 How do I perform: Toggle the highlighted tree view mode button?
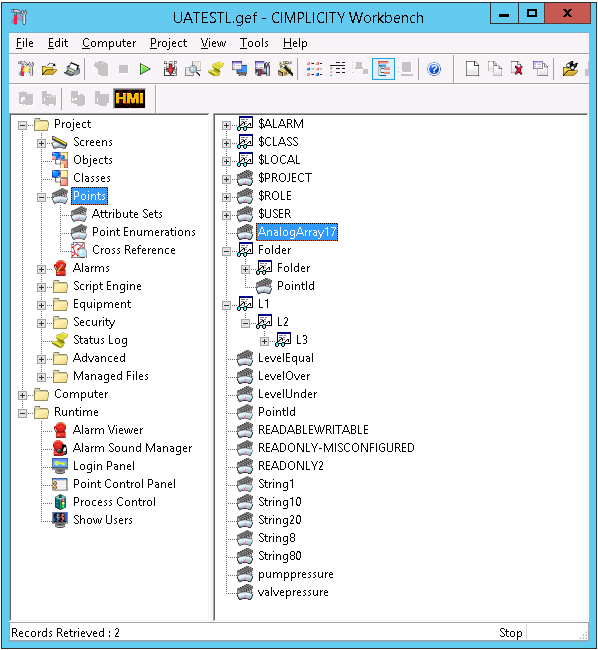pos(384,69)
